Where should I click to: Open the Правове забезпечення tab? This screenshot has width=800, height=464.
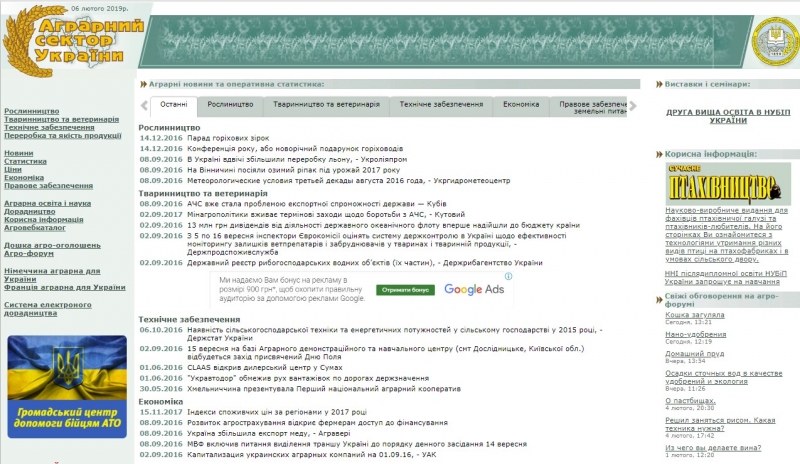(x=589, y=107)
